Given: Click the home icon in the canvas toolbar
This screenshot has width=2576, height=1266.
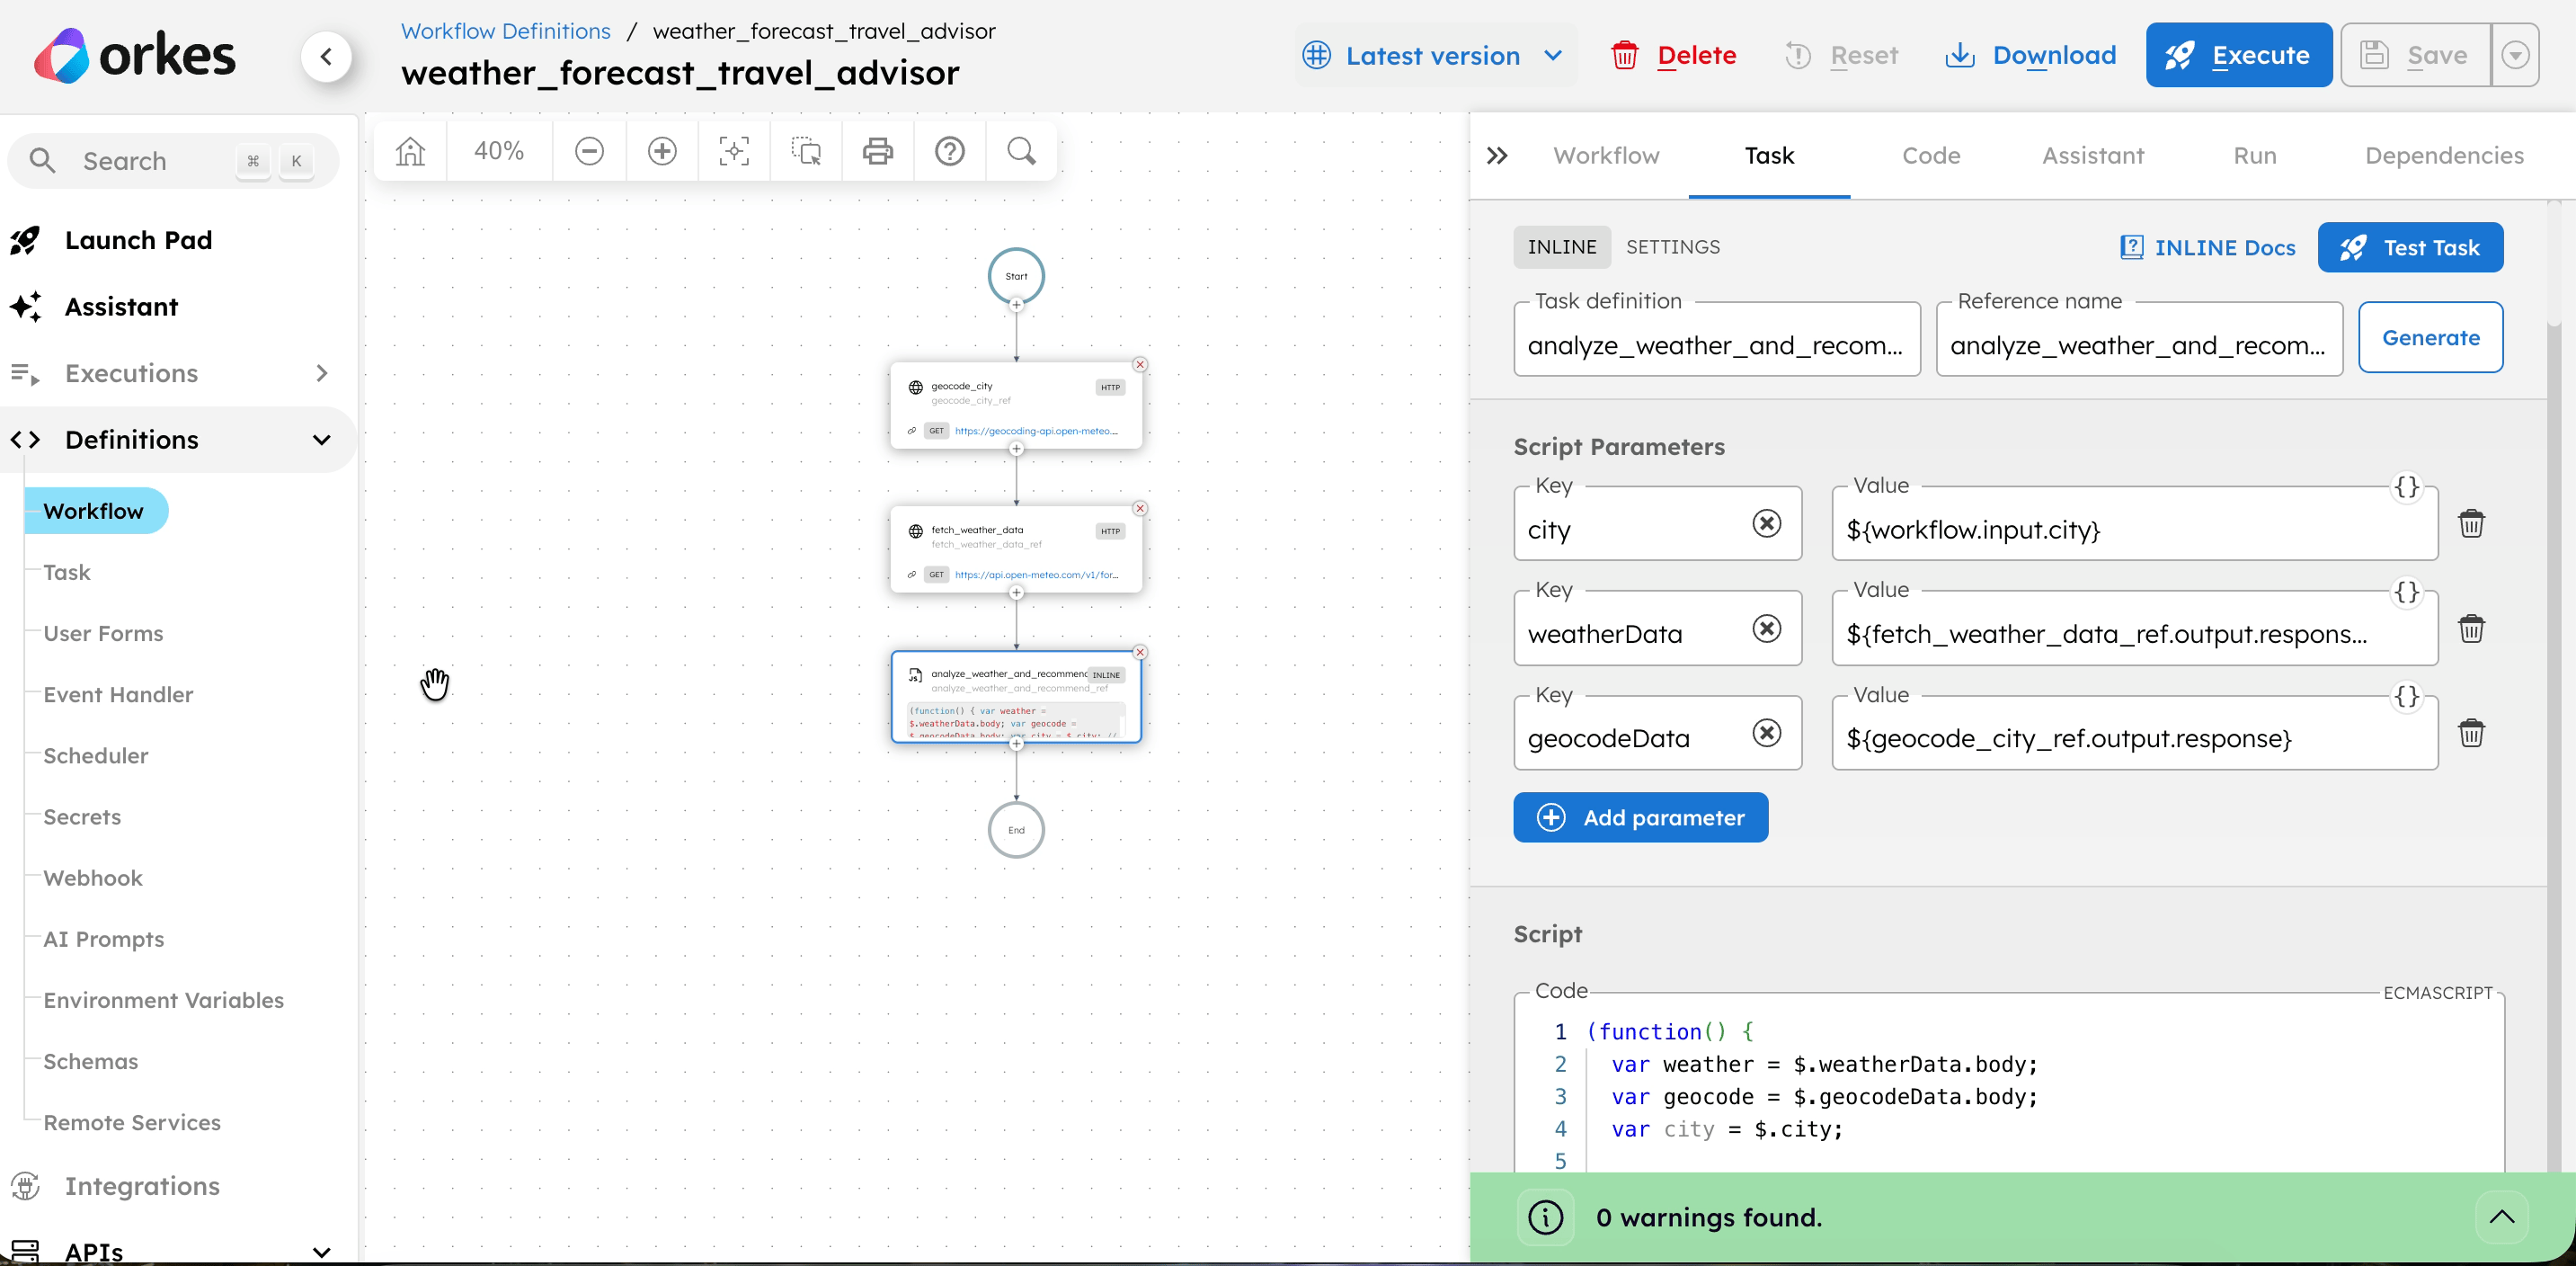Looking at the screenshot, I should click(409, 151).
